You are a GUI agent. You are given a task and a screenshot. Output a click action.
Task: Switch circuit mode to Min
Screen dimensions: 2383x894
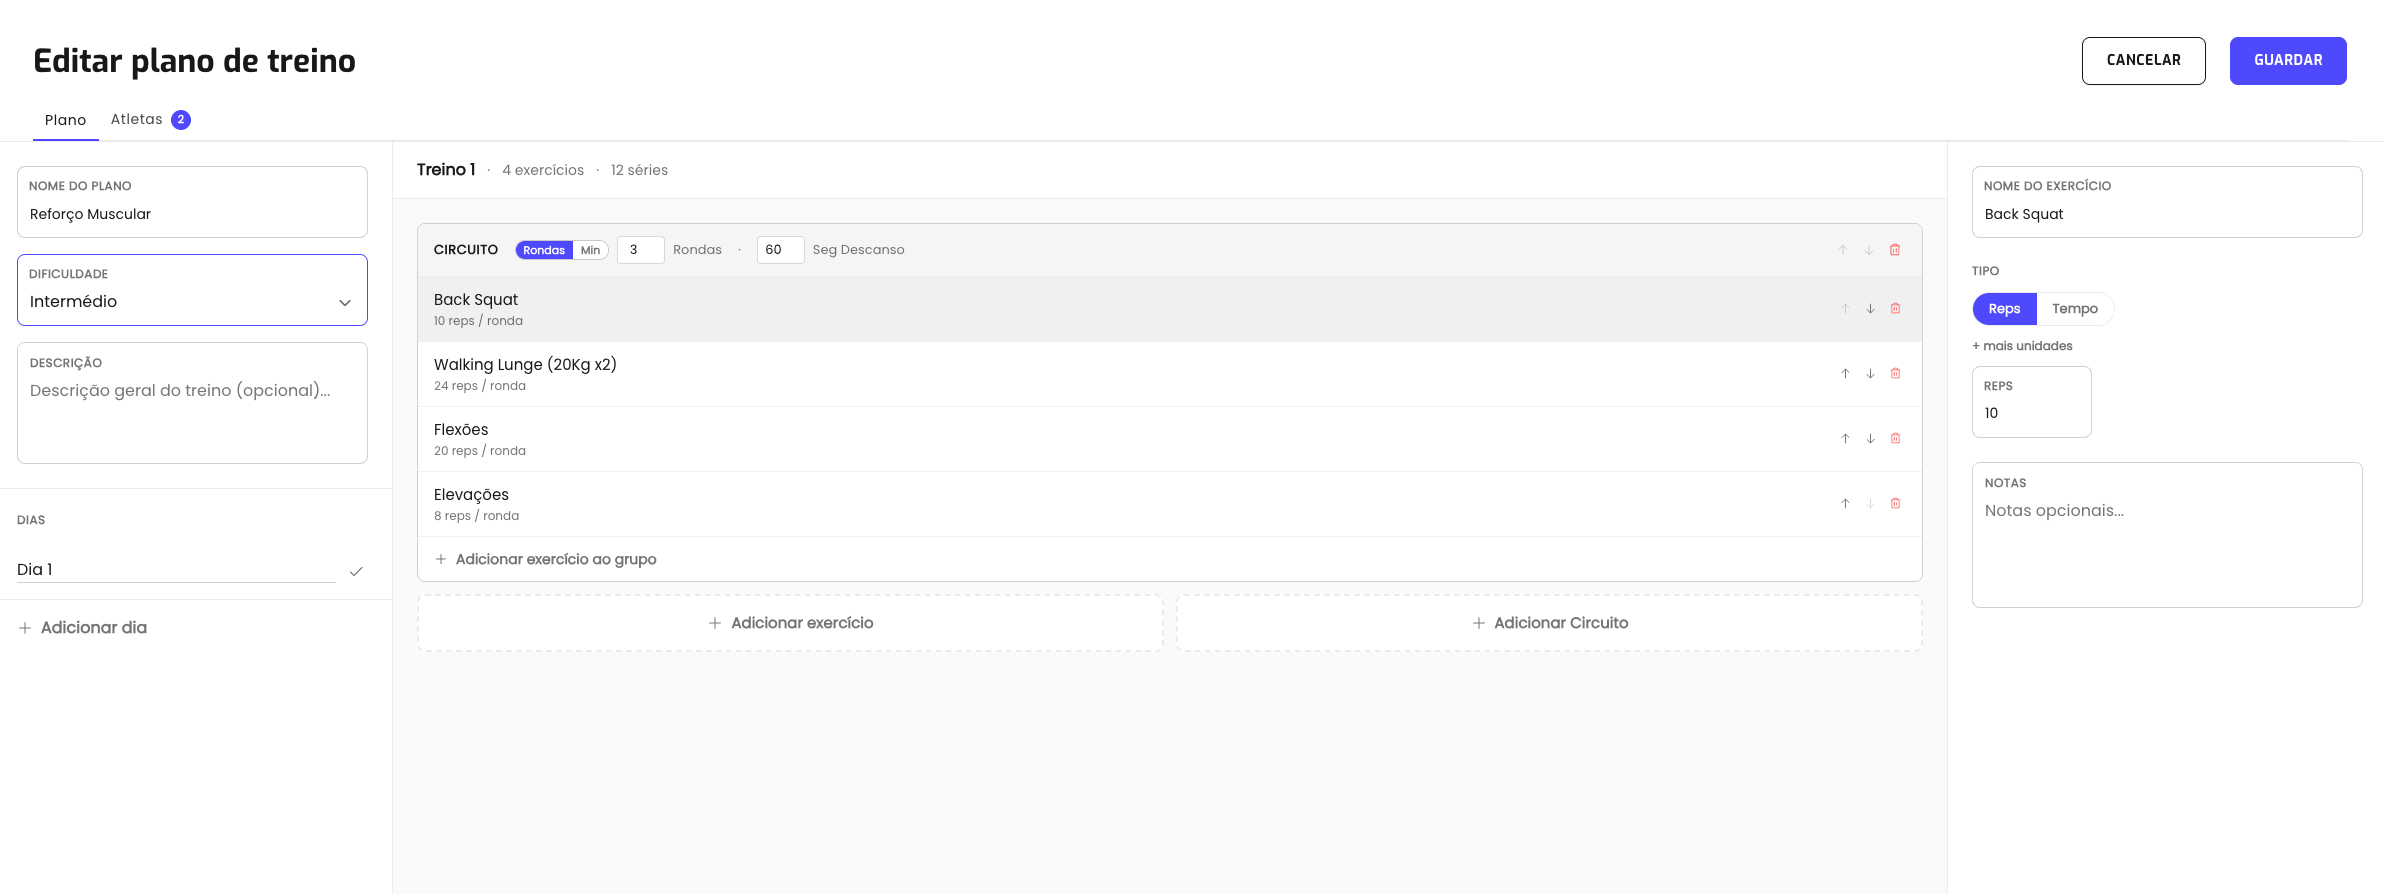click(x=591, y=250)
